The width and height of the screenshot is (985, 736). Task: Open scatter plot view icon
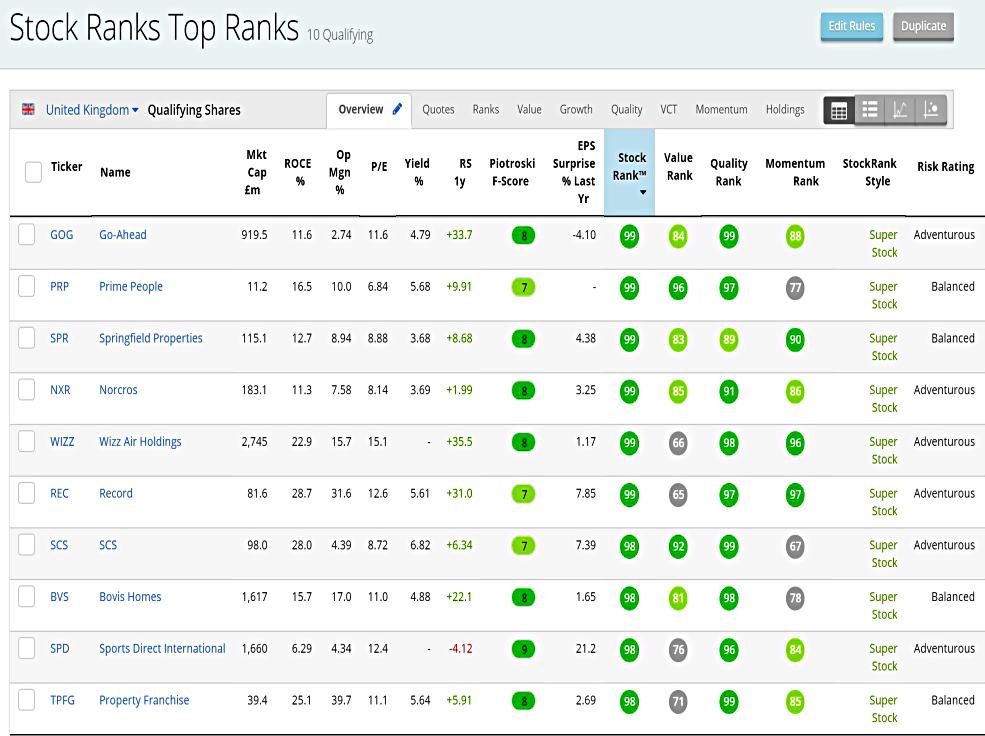[x=930, y=111]
